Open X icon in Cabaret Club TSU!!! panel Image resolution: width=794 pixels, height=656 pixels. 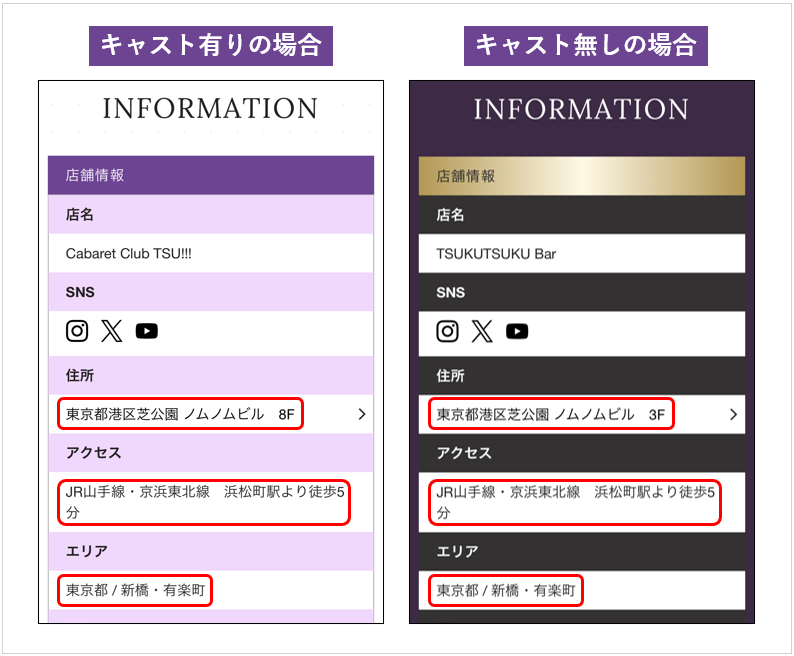coord(112,331)
